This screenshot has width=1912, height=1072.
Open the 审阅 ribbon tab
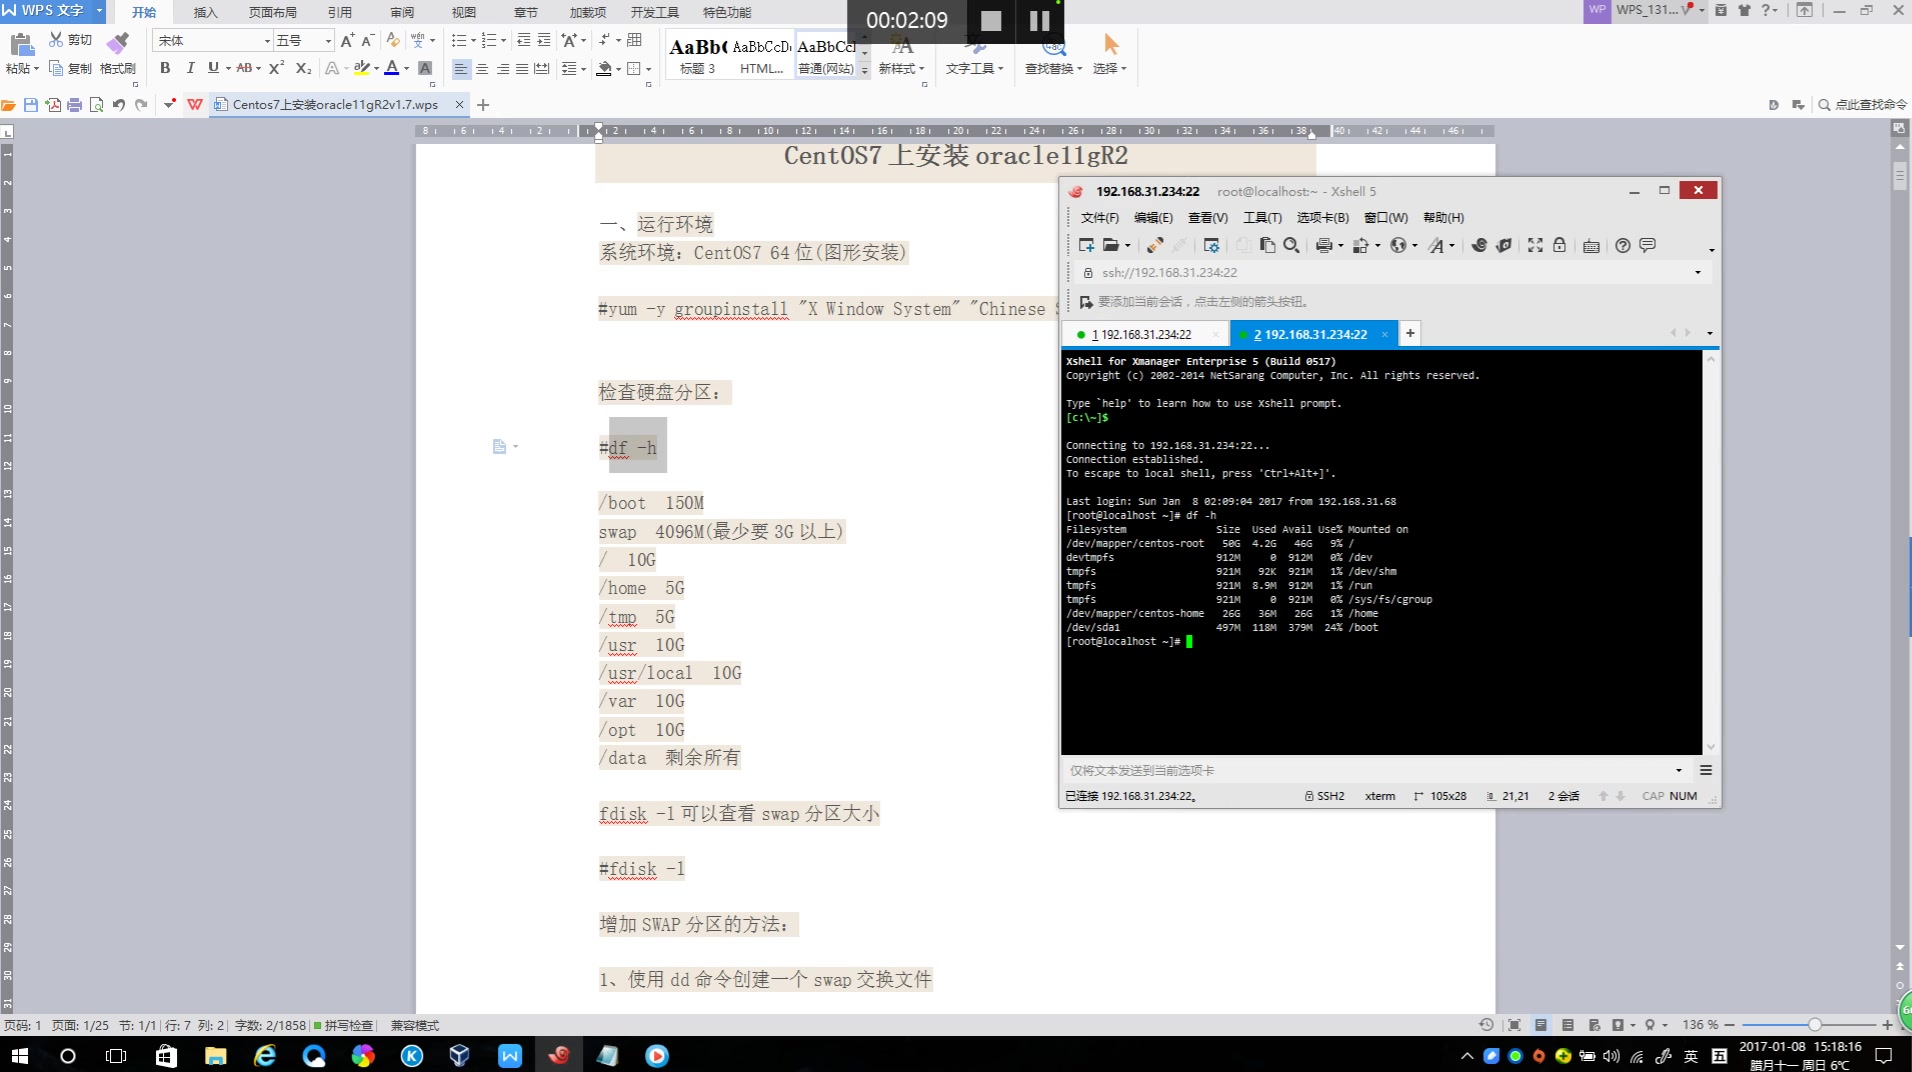pos(402,12)
